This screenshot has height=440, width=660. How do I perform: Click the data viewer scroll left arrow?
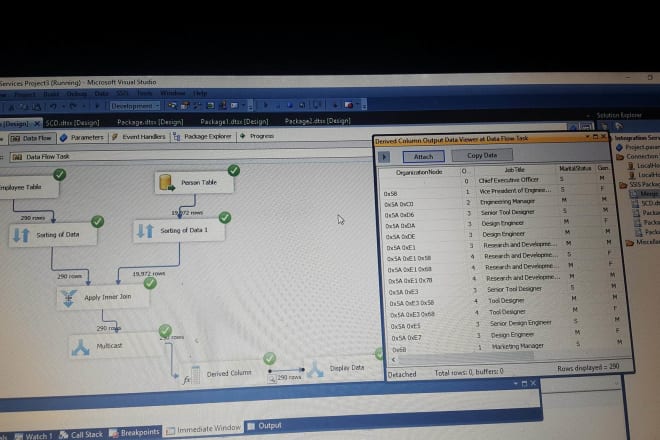click(394, 360)
